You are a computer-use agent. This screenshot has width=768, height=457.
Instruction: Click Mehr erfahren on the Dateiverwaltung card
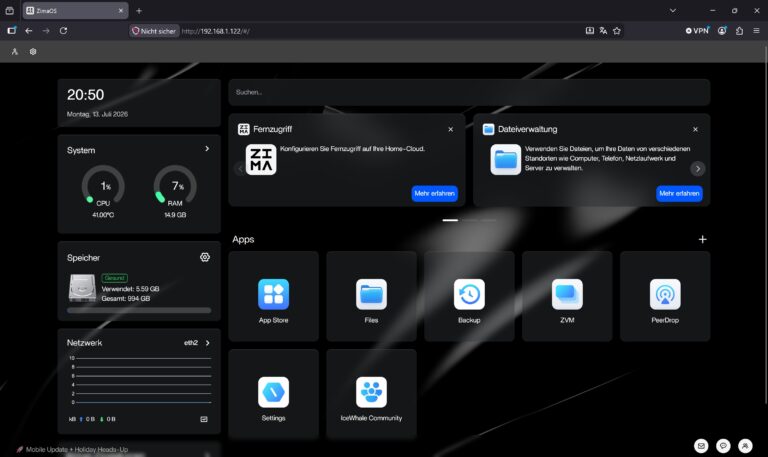click(679, 193)
